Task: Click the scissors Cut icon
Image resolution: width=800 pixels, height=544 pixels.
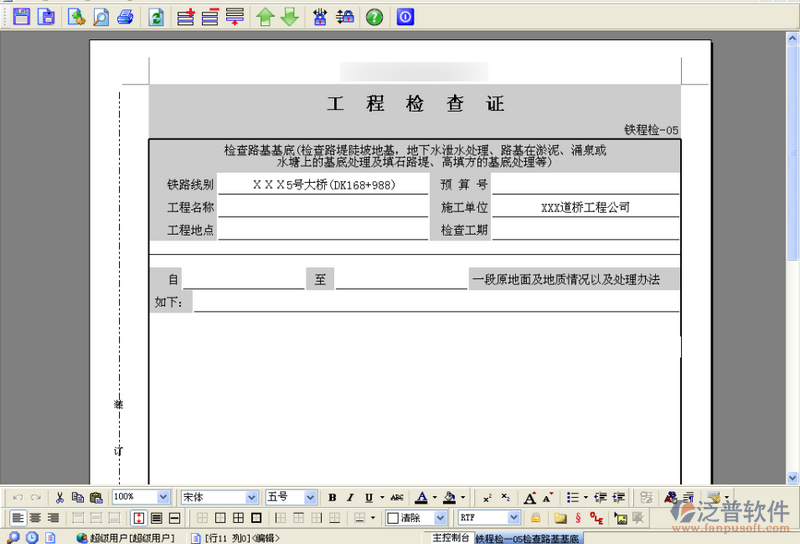Action: pyautogui.click(x=59, y=497)
